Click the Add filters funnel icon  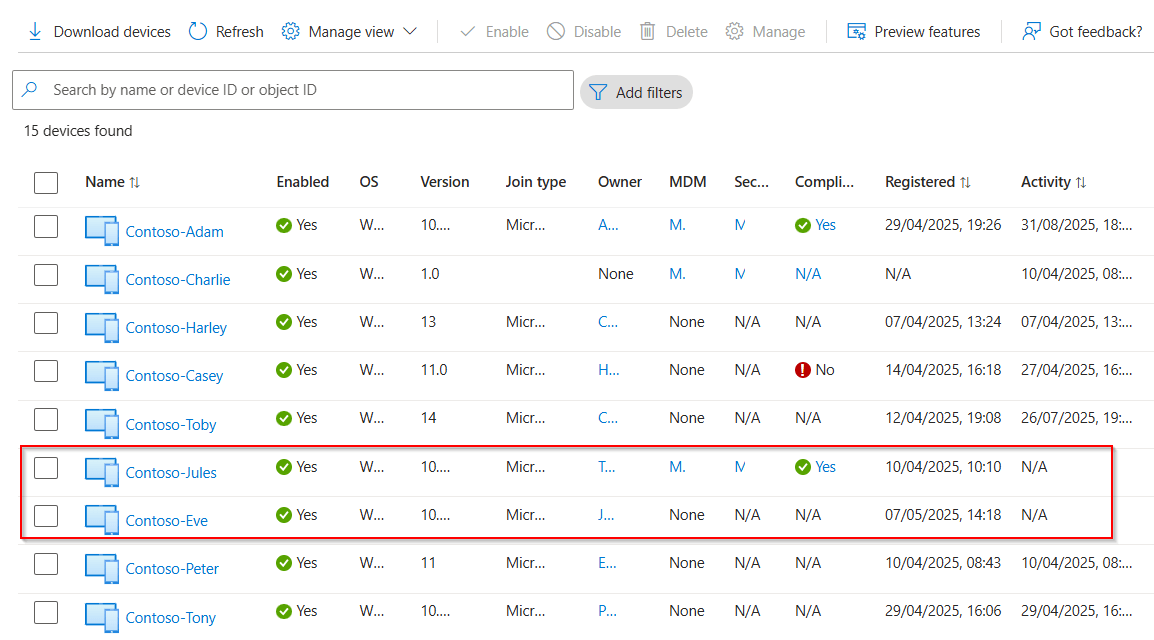click(x=598, y=92)
